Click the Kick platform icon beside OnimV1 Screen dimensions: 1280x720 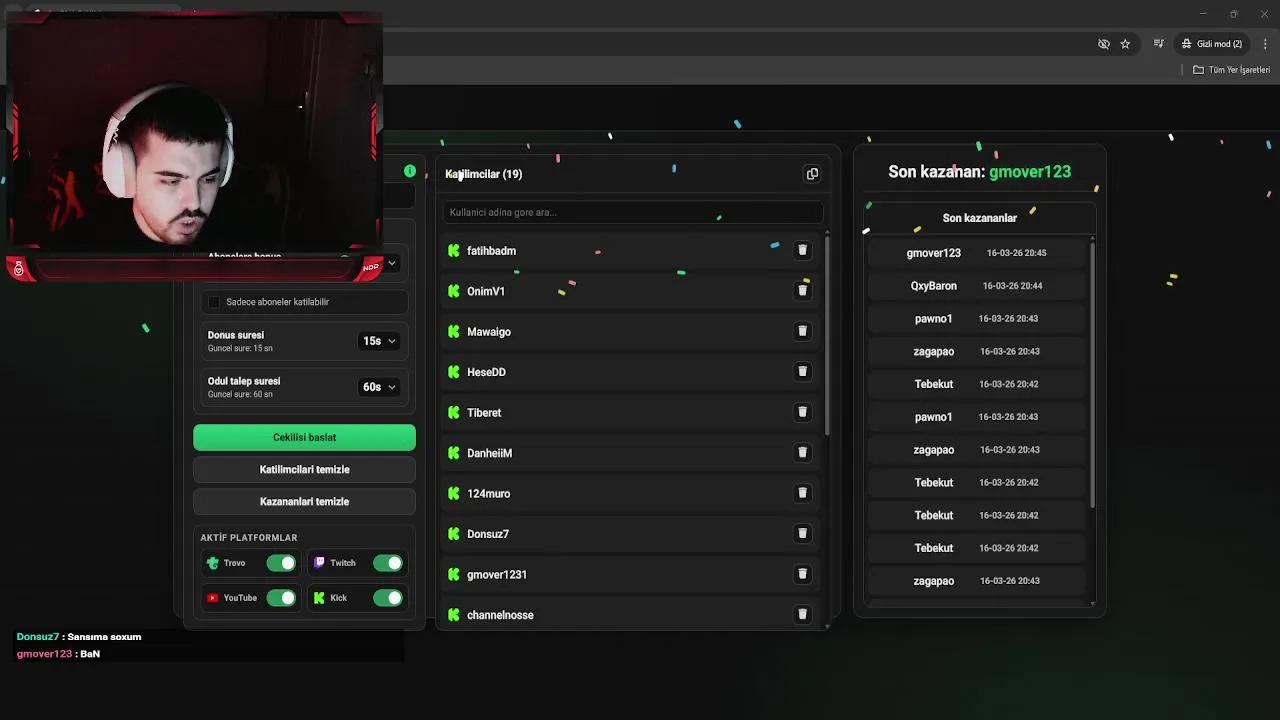click(455, 291)
